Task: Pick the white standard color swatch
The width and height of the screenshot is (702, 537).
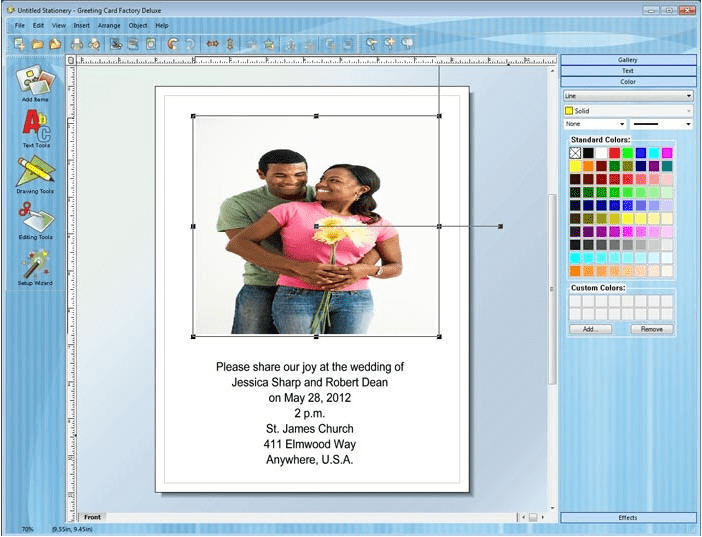Action: [601, 153]
